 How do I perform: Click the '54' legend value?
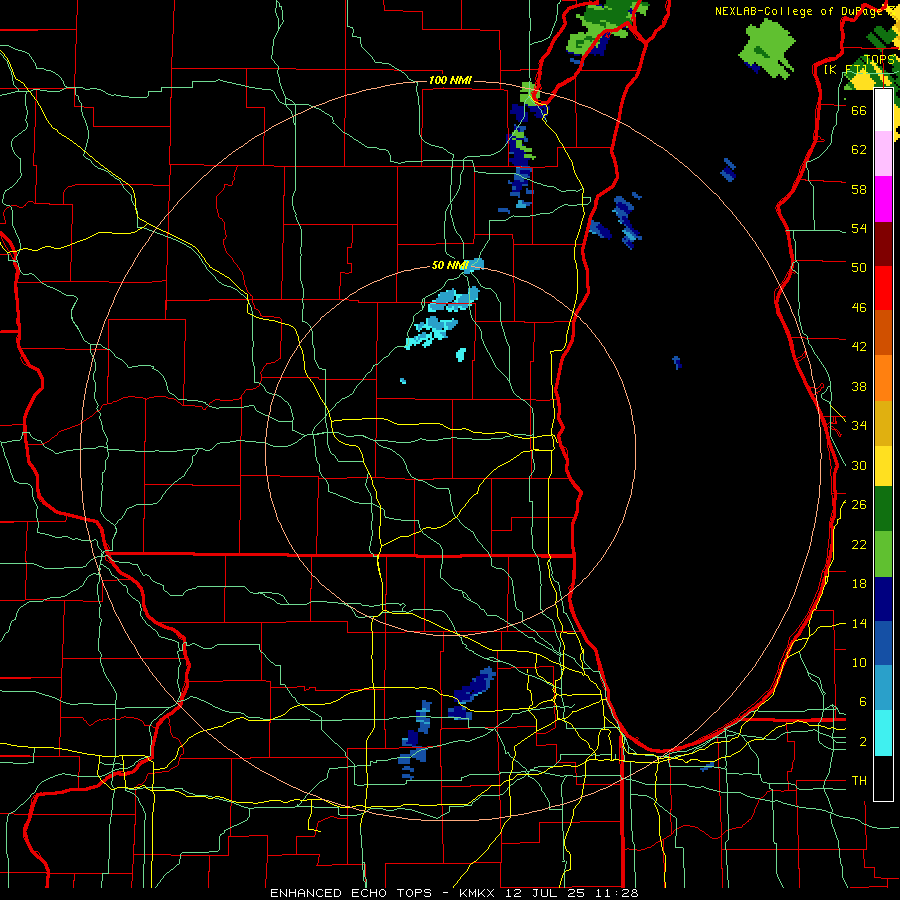(859, 228)
